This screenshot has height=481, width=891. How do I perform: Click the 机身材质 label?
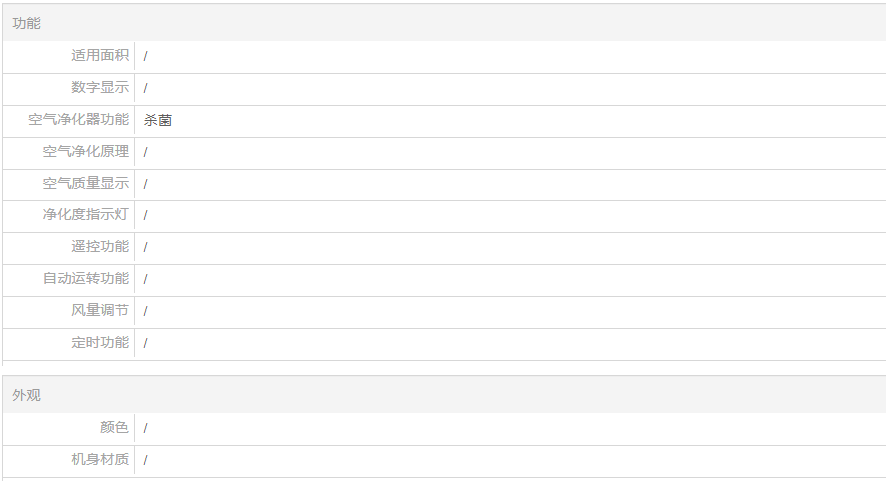(x=100, y=459)
